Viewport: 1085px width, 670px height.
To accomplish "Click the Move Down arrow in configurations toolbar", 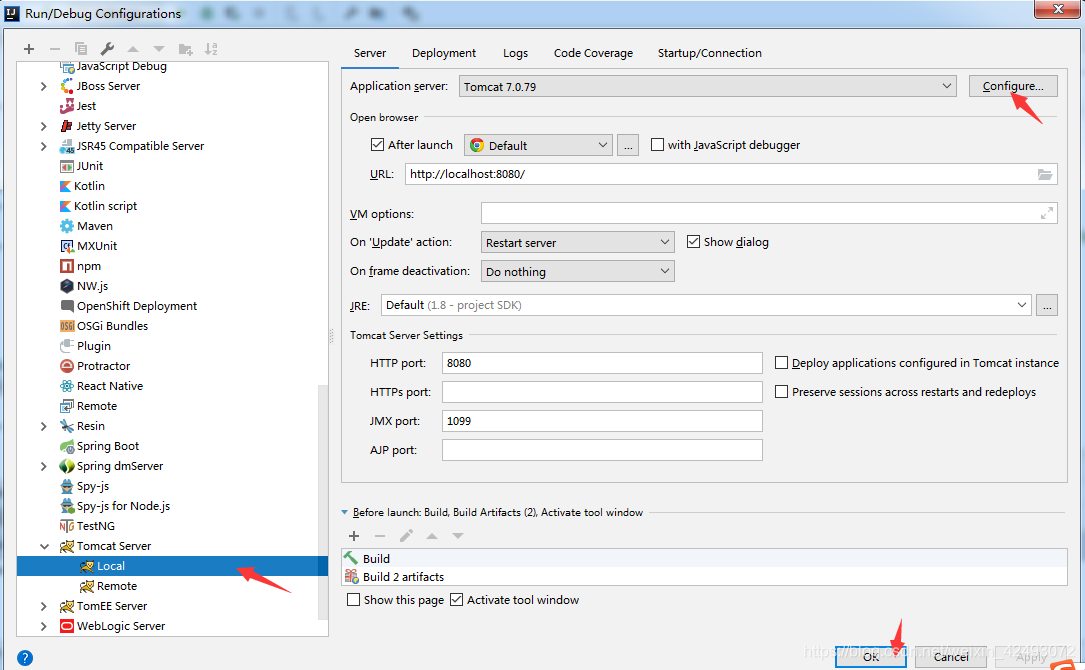I will 159,49.
